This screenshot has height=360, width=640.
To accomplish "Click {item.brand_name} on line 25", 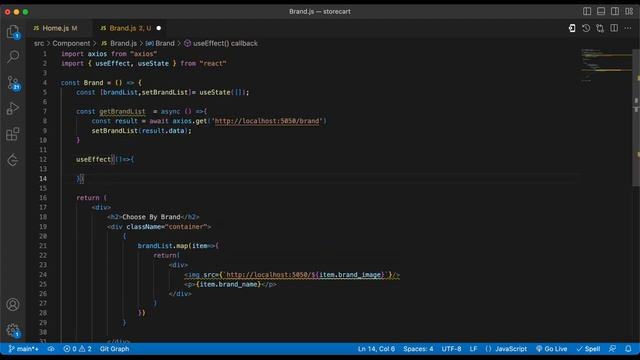I will pyautogui.click(x=228, y=284).
